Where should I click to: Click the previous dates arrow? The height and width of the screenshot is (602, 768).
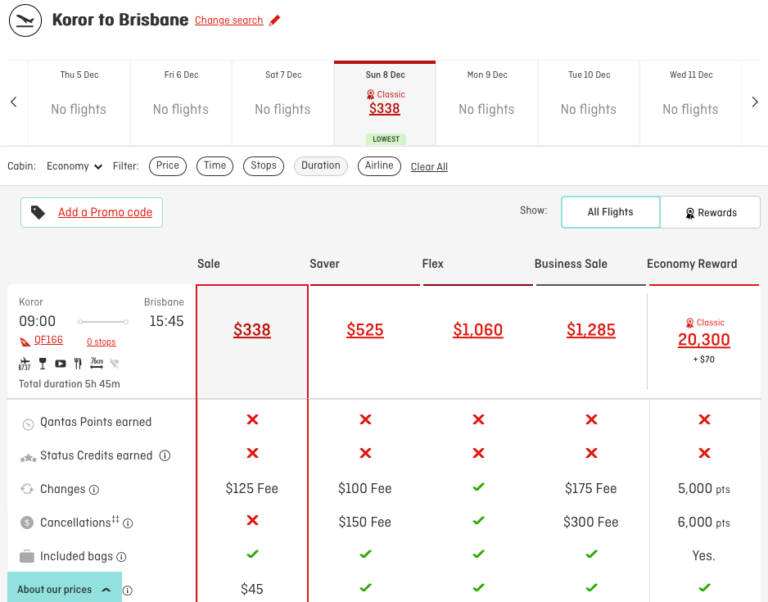coord(14,102)
